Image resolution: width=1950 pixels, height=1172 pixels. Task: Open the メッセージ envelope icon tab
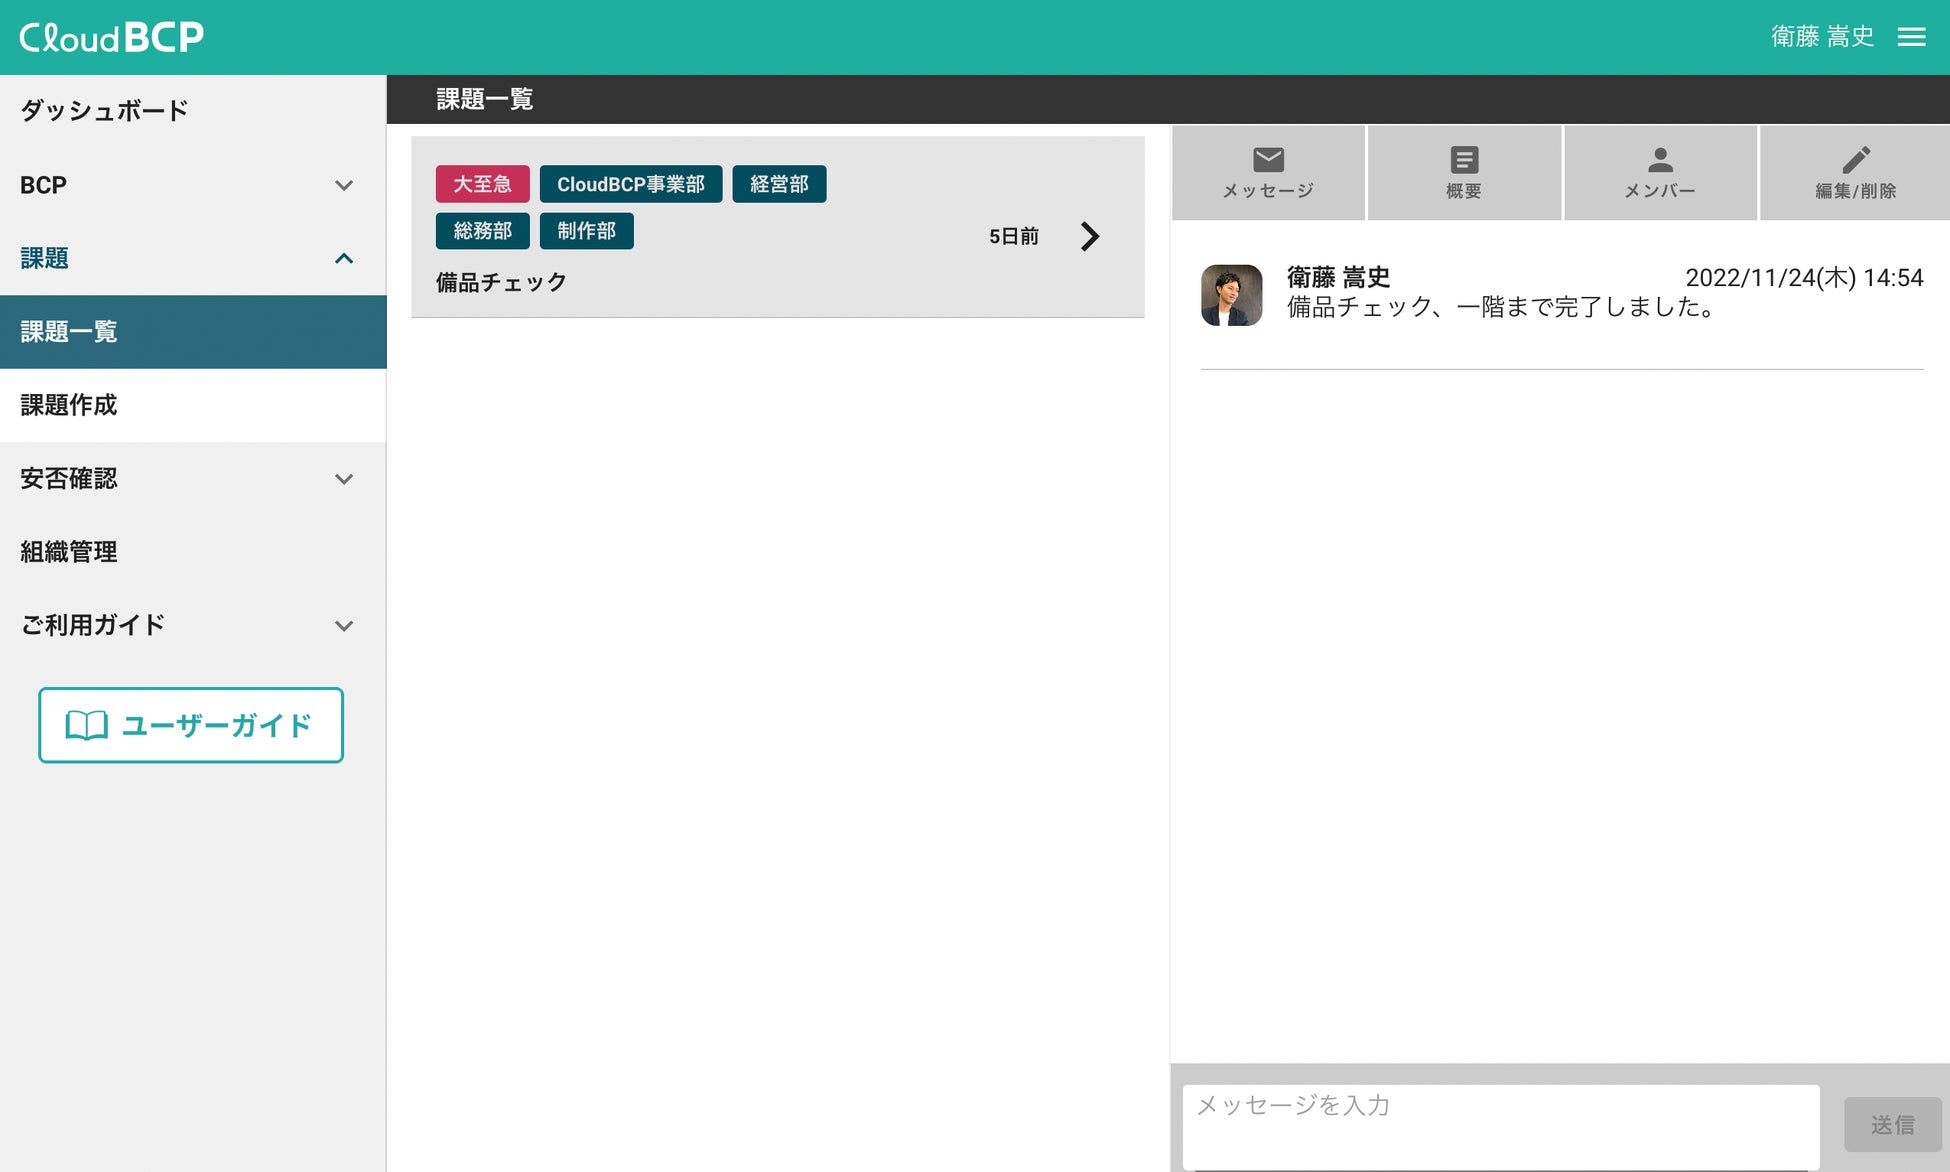(1268, 160)
